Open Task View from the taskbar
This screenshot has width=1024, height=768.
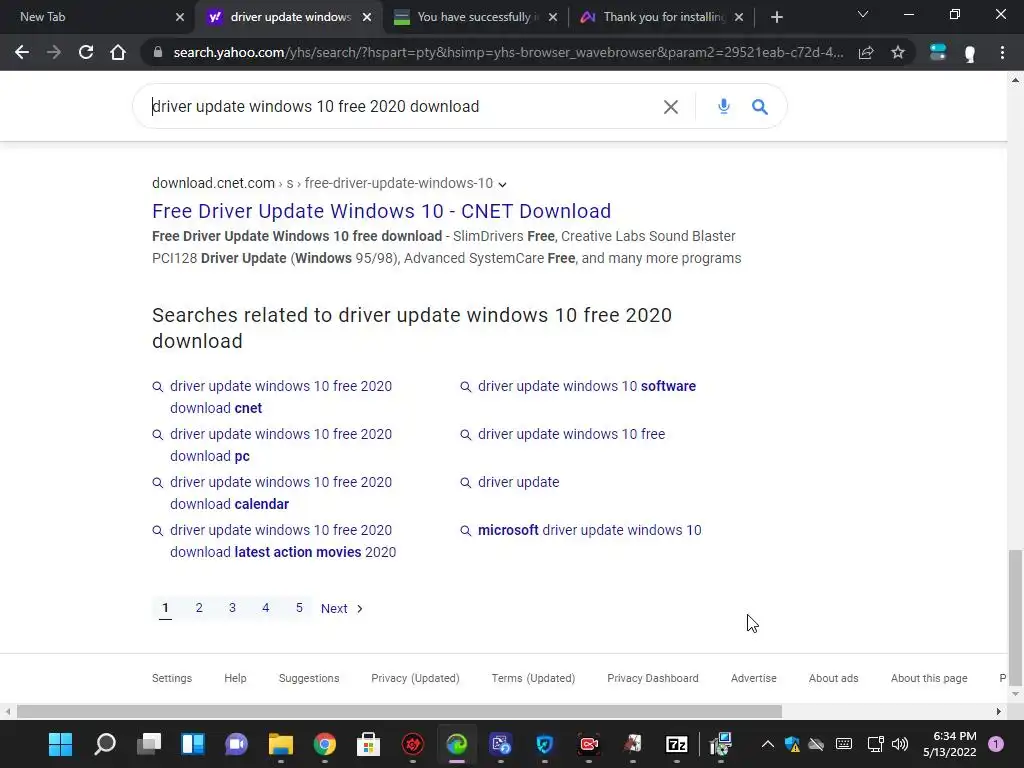click(x=149, y=744)
